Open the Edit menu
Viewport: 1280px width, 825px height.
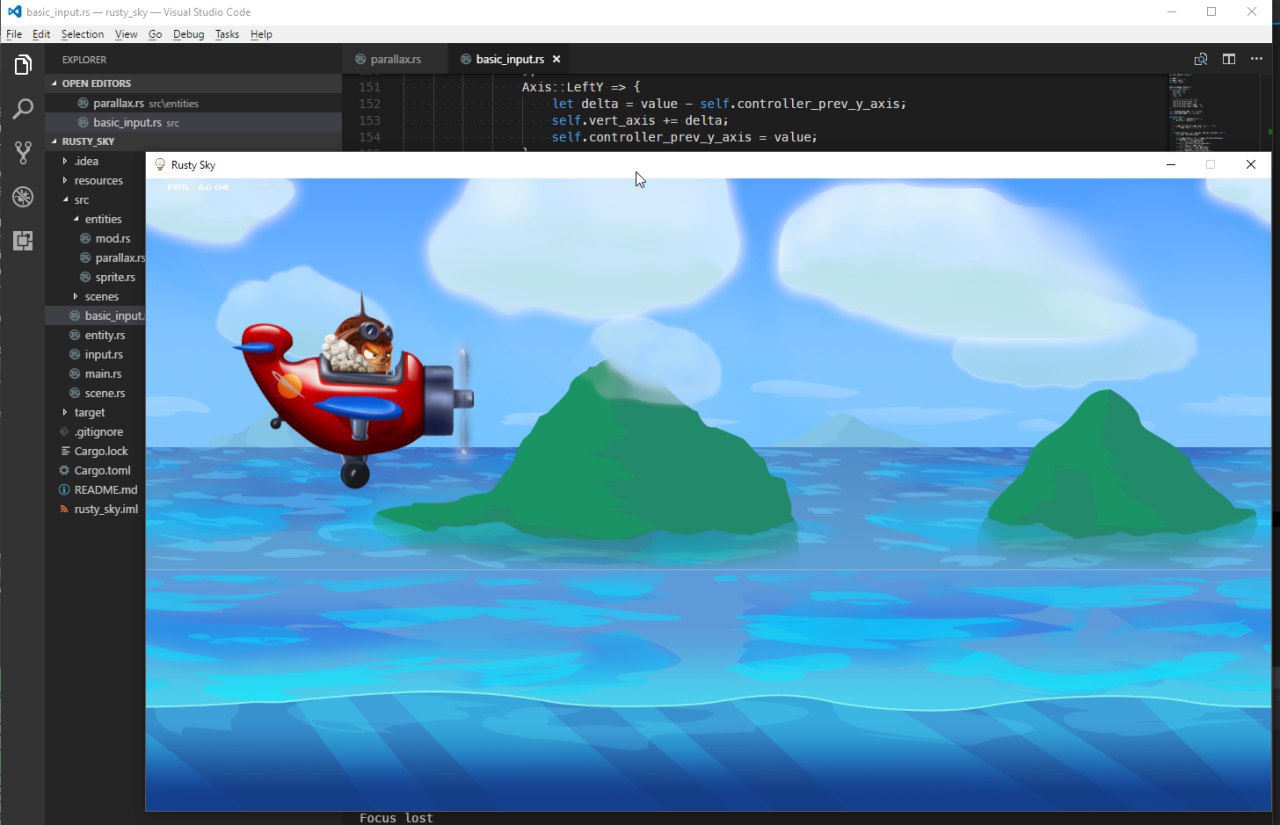pyautogui.click(x=41, y=34)
